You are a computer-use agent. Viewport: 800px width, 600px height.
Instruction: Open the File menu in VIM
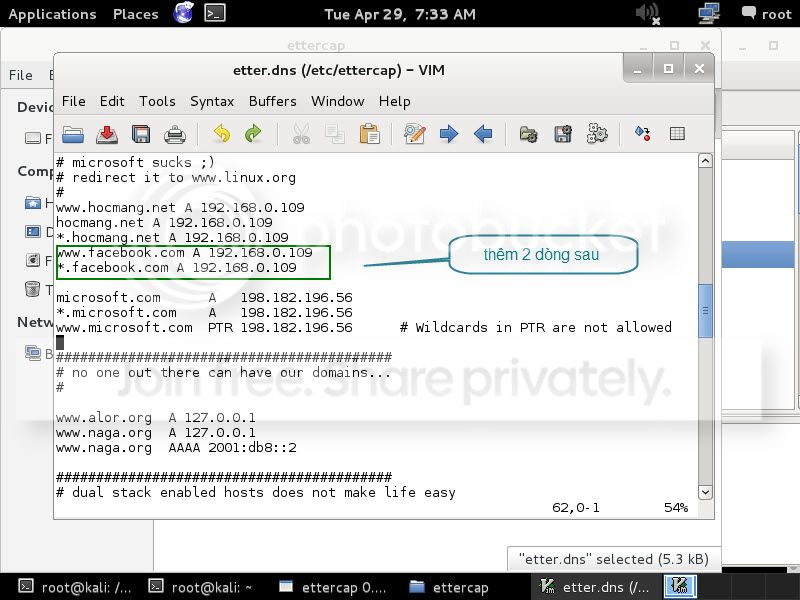coord(73,101)
